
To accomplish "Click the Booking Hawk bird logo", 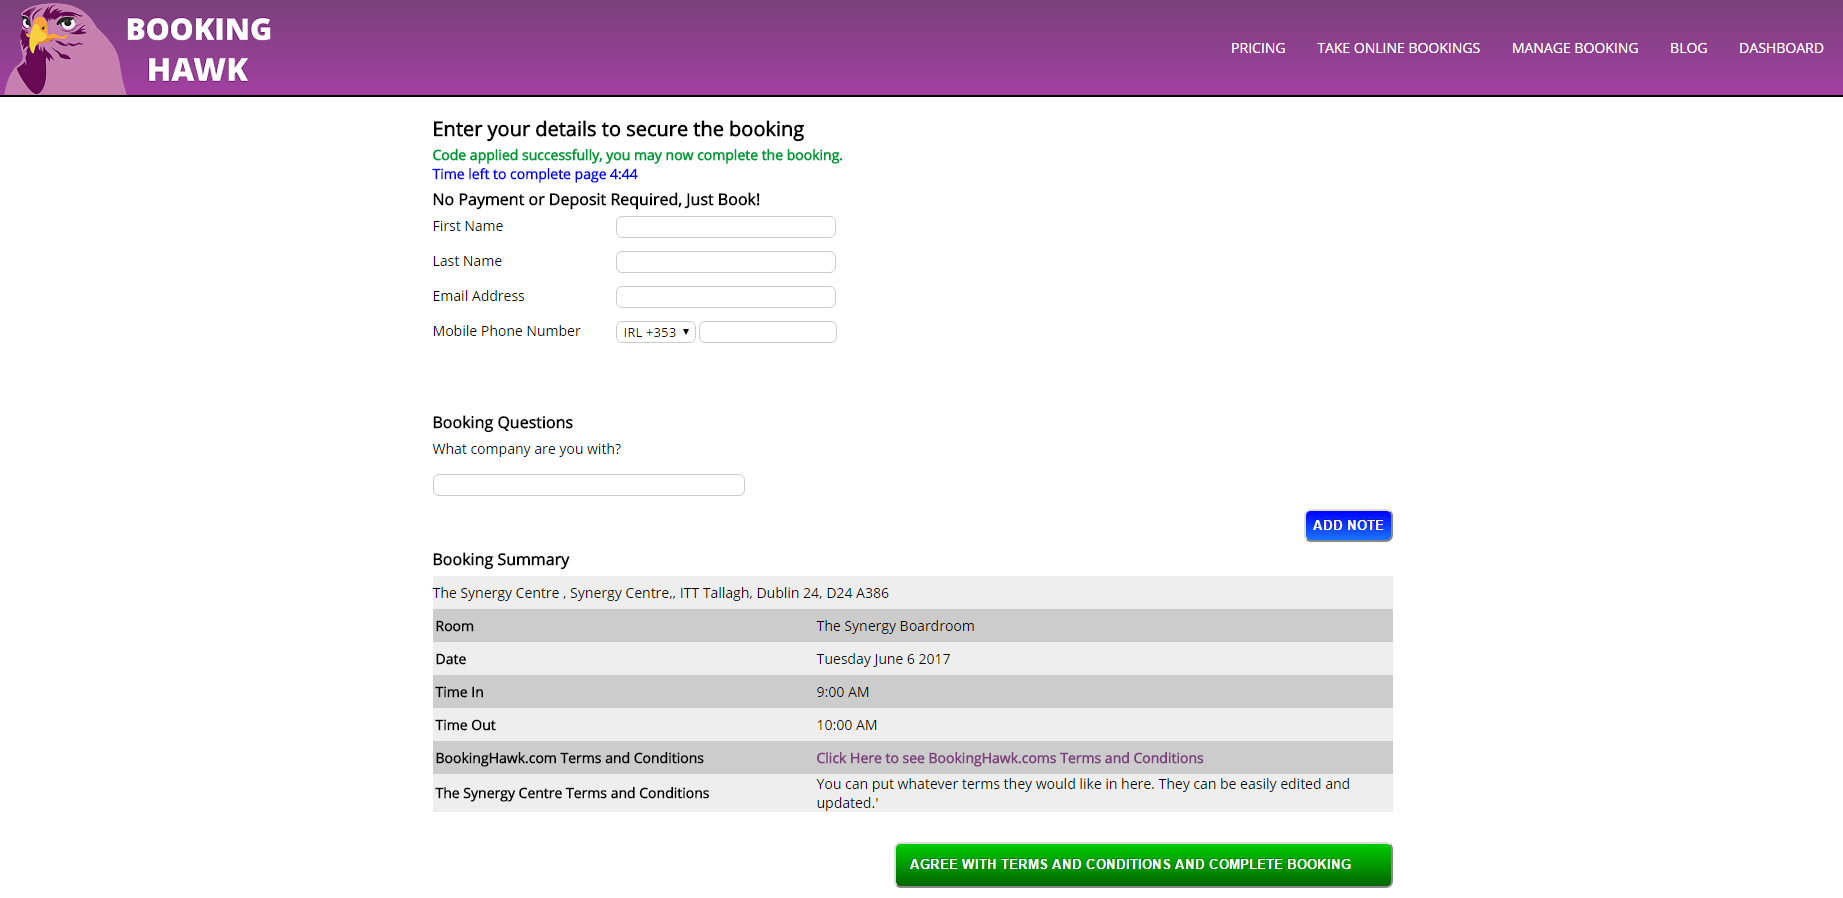I will 64,49.
